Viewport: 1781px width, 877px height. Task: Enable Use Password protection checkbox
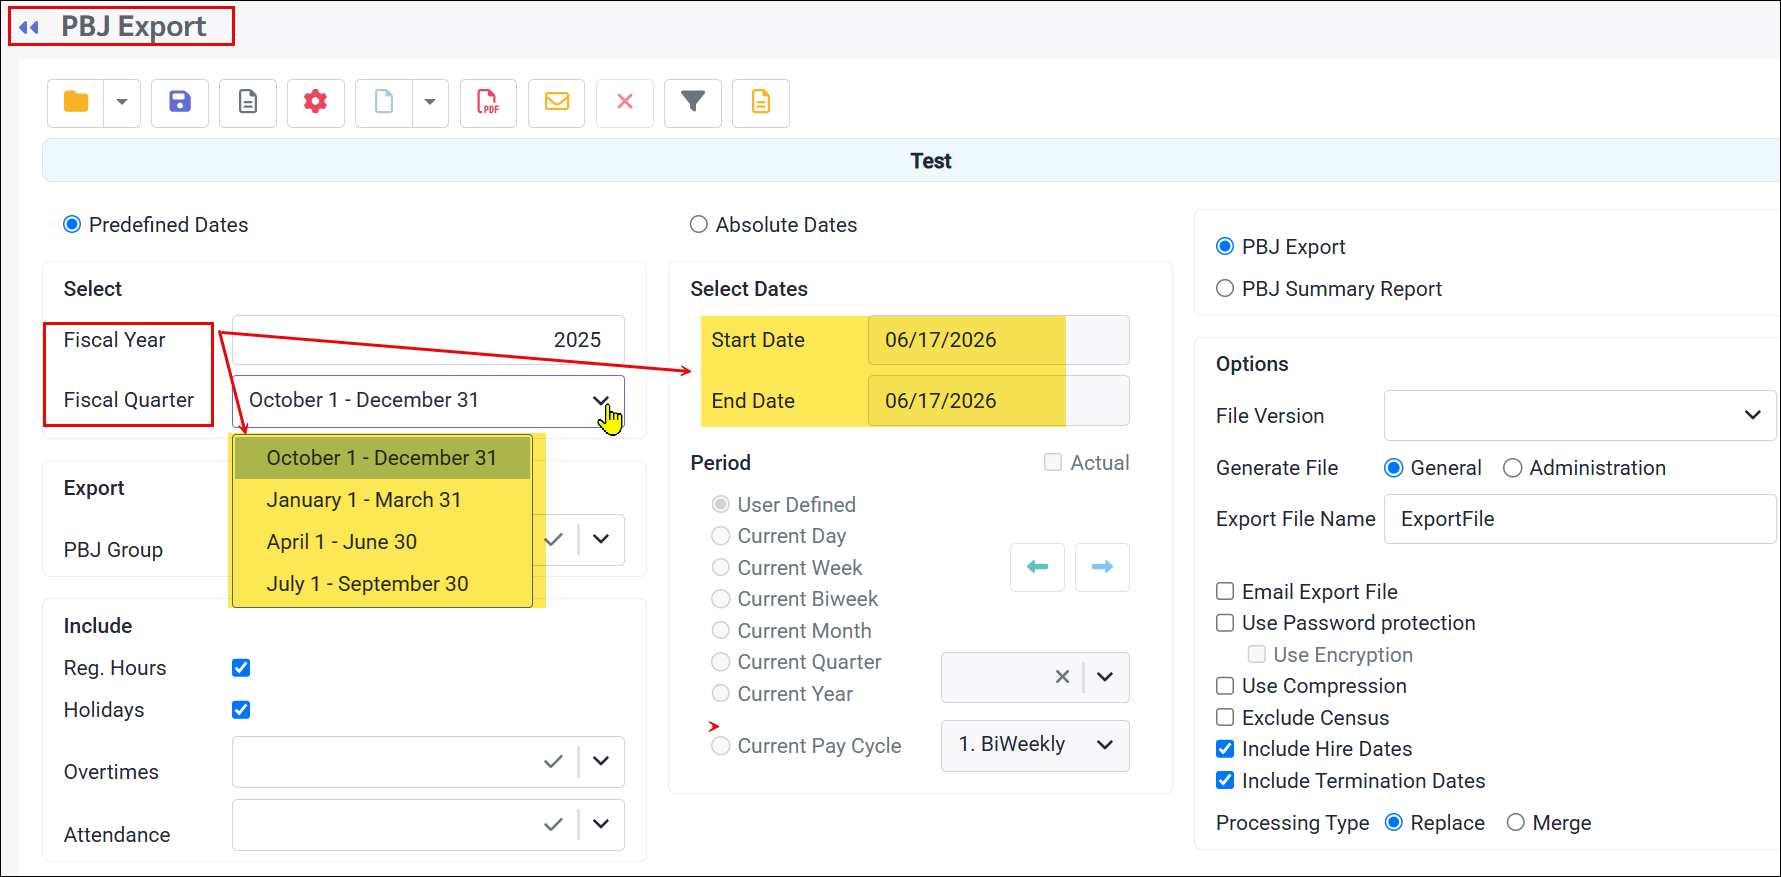pyautogui.click(x=1225, y=623)
